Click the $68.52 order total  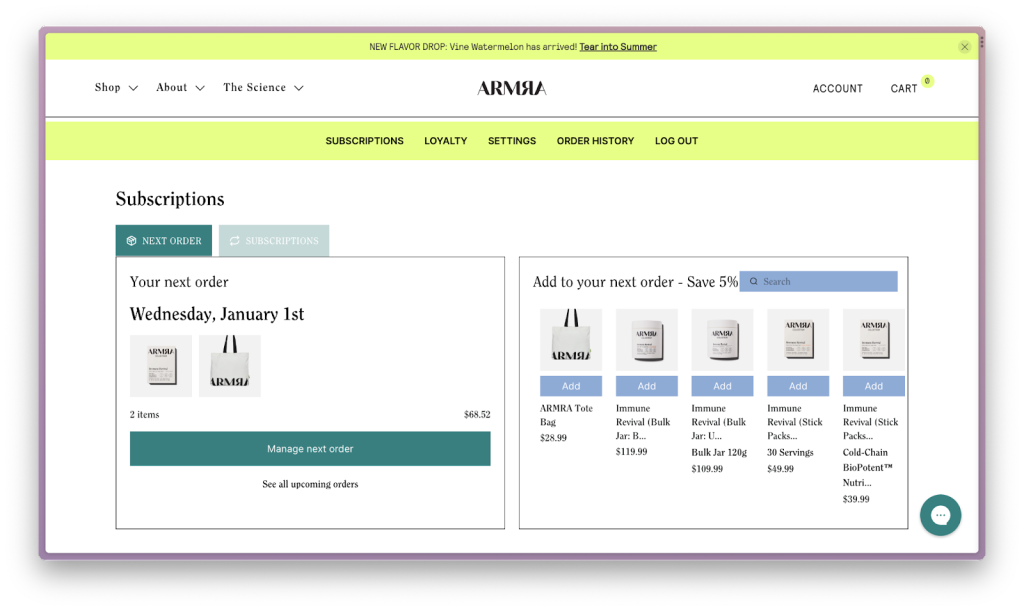tap(477, 415)
